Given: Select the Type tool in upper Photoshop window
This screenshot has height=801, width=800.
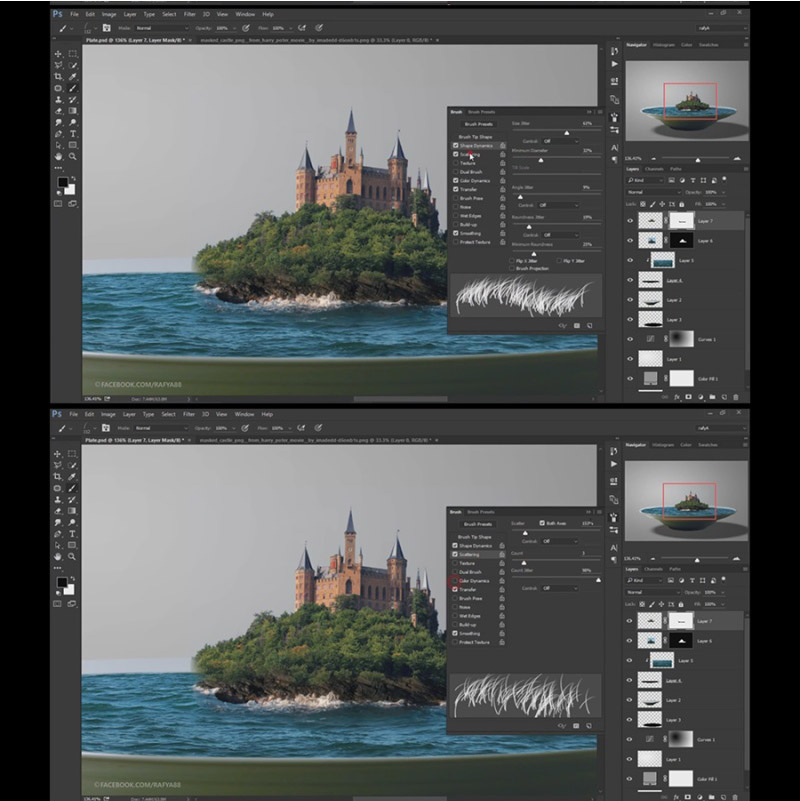Looking at the screenshot, I should [x=73, y=134].
